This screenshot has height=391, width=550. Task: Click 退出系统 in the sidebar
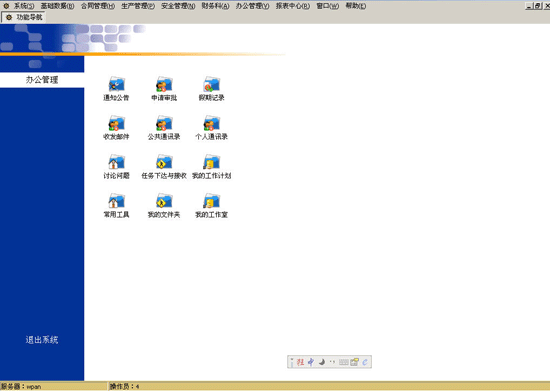click(x=42, y=339)
